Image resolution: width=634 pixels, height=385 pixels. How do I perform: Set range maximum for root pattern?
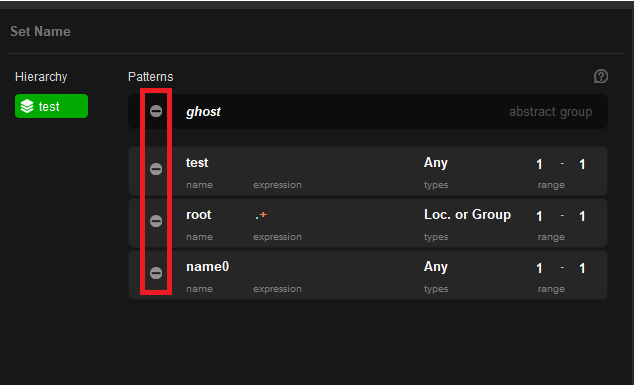click(582, 216)
